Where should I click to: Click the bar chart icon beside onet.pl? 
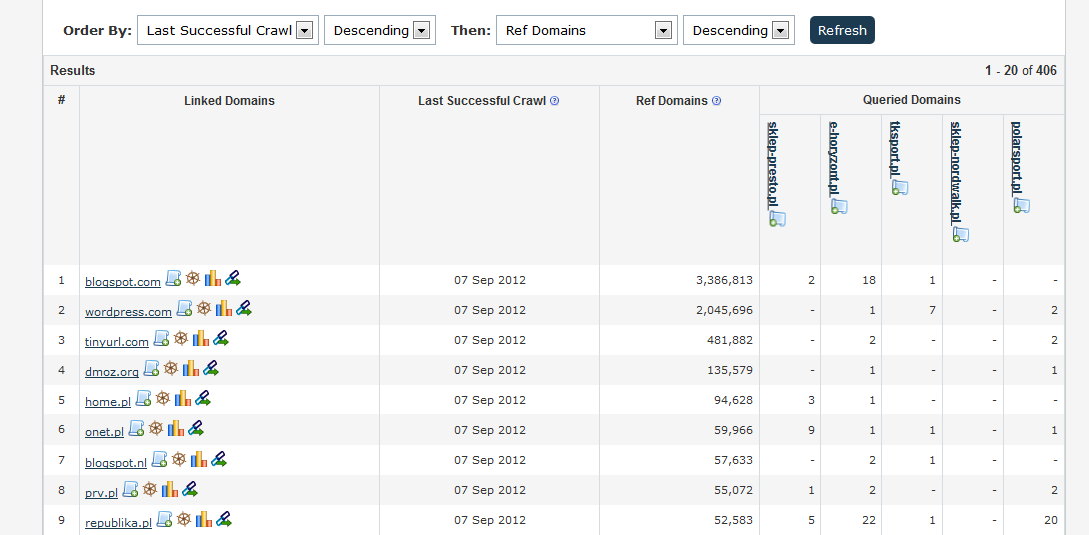click(176, 429)
